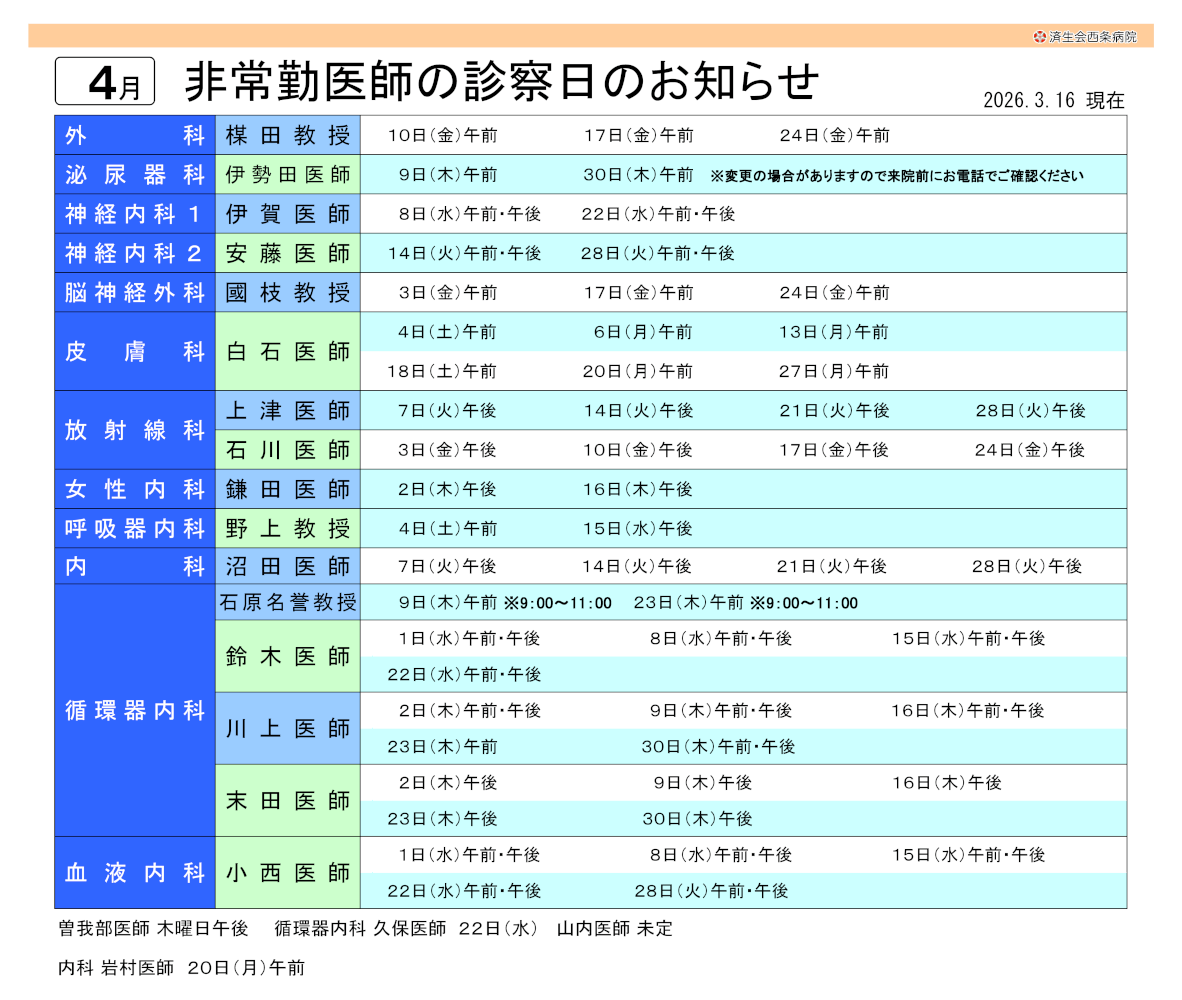Click the 小西医師 doctor name cell
This screenshot has height=1000, width=1182.
click(288, 873)
